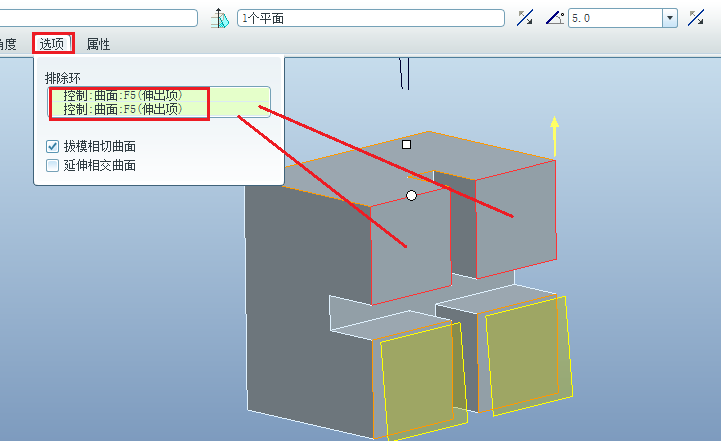
Task: Select the white square drag handle on model
Action: [x=406, y=145]
